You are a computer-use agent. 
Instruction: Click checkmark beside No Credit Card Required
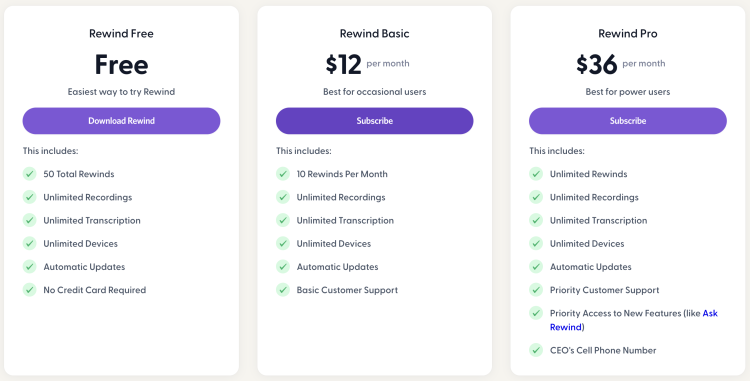(x=30, y=290)
